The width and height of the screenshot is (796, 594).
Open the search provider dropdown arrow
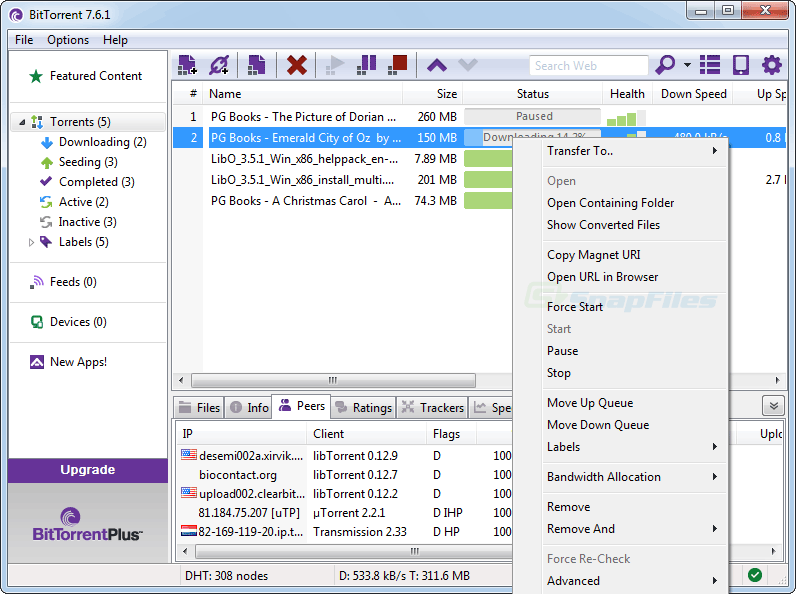pyautogui.click(x=688, y=66)
